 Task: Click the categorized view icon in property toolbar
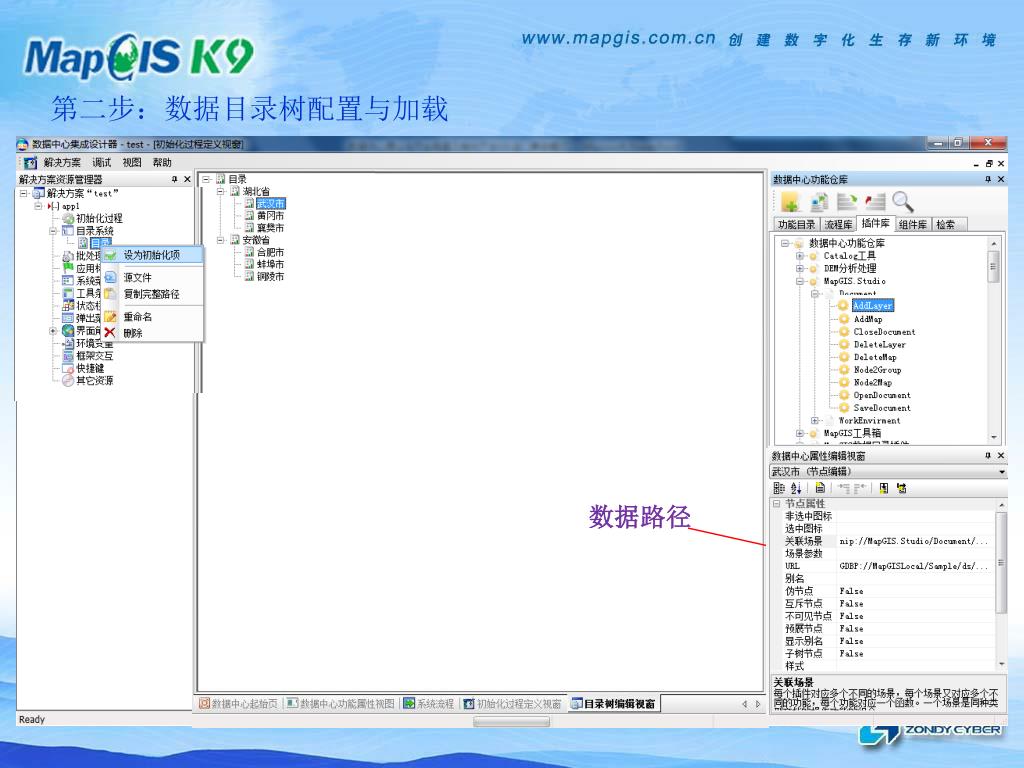[779, 488]
